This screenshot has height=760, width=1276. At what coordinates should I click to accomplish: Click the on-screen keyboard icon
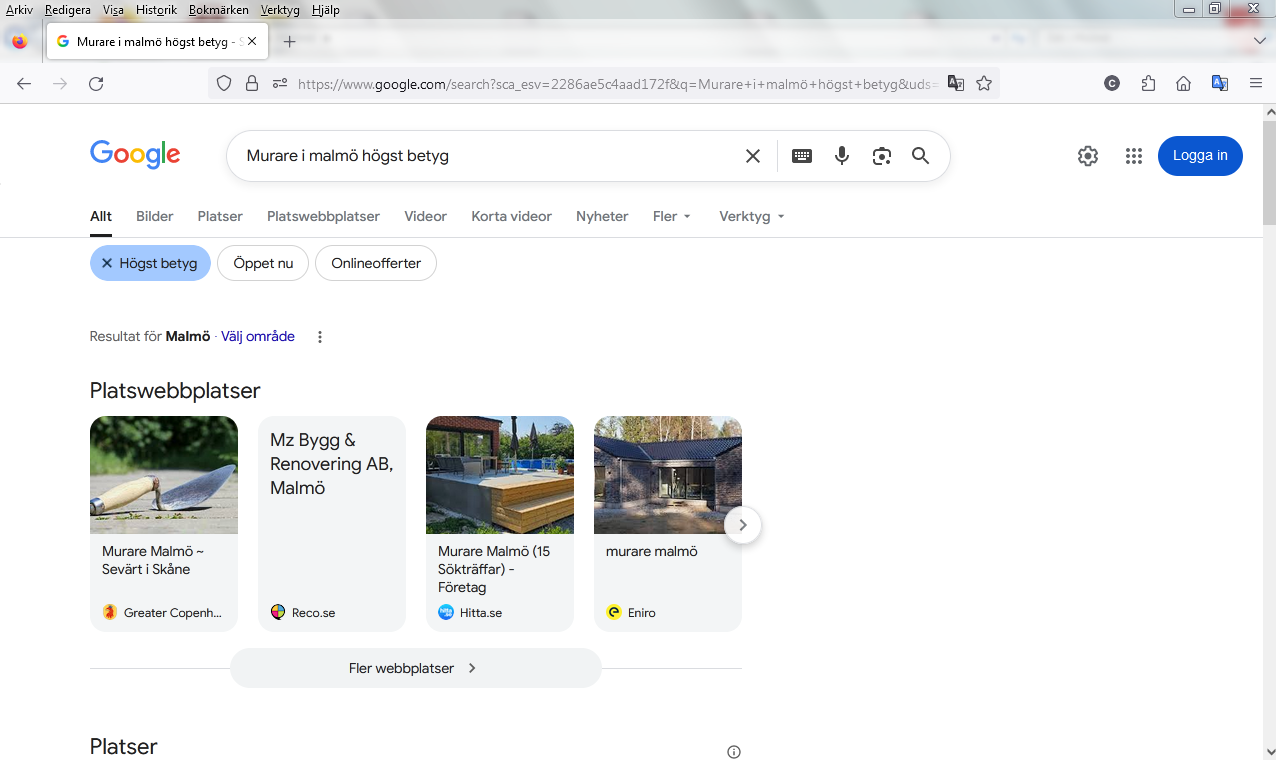coord(802,156)
